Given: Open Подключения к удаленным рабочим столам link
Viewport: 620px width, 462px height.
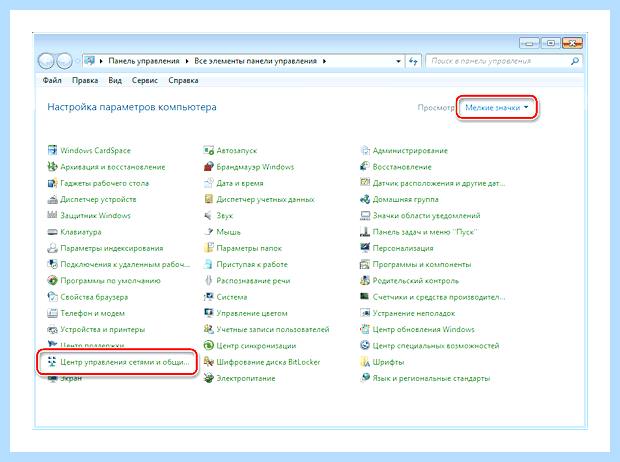Looking at the screenshot, I should (125, 264).
